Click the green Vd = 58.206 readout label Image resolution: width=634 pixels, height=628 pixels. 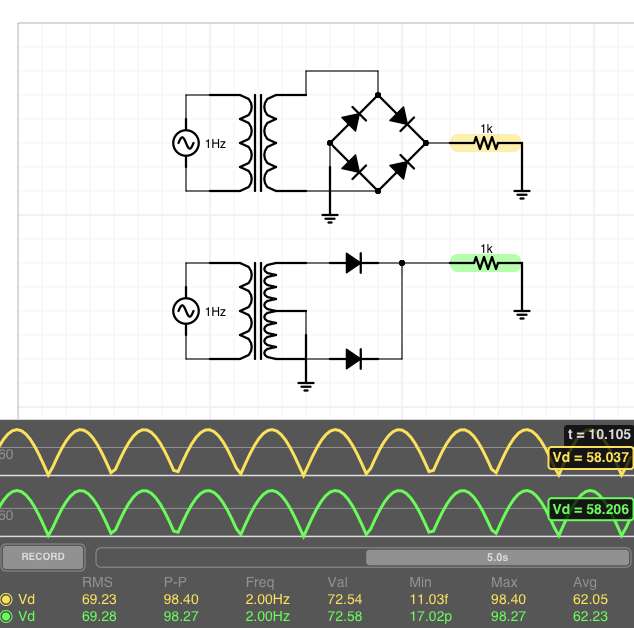[x=590, y=509]
